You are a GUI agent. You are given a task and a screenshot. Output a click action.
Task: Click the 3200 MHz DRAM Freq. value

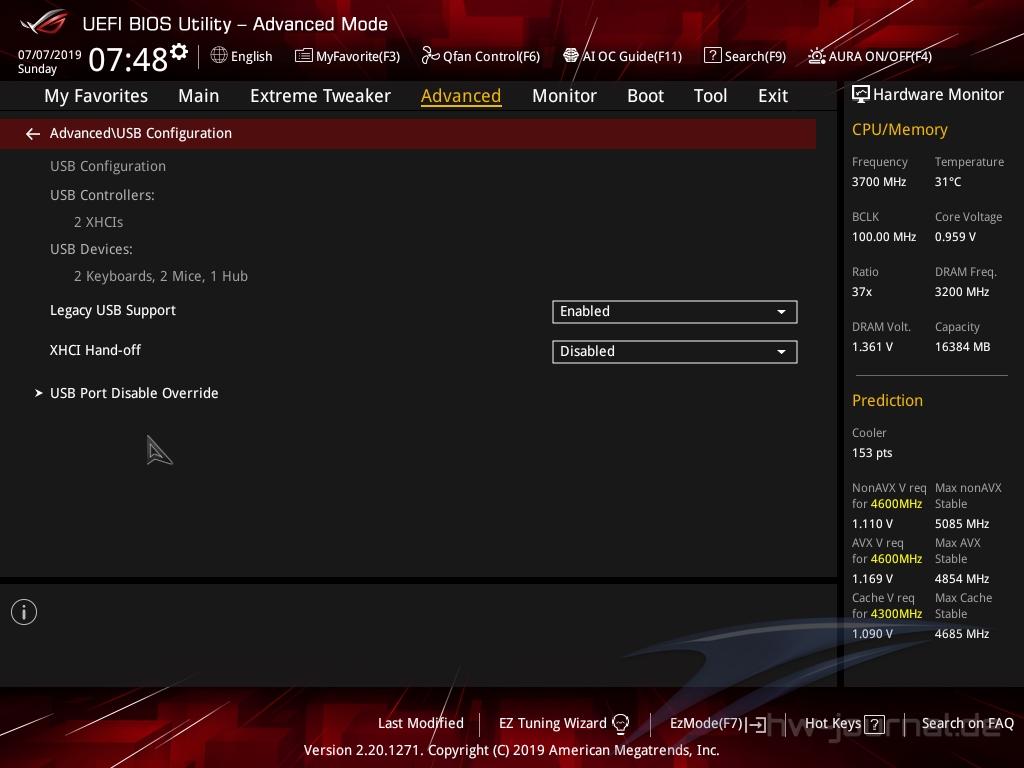[961, 292]
